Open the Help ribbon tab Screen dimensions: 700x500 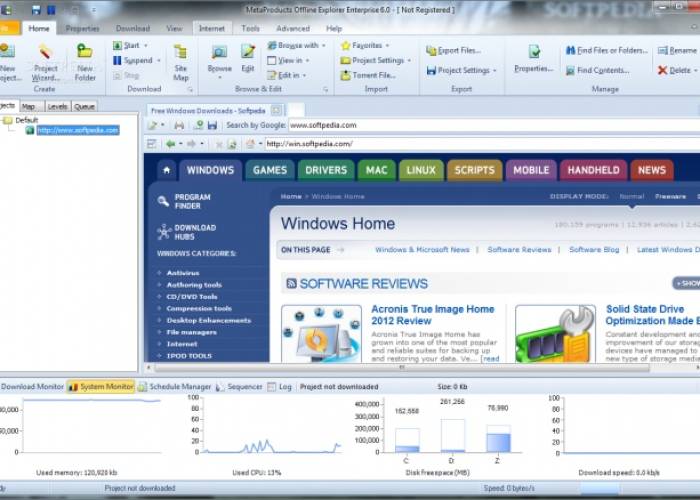click(333, 28)
